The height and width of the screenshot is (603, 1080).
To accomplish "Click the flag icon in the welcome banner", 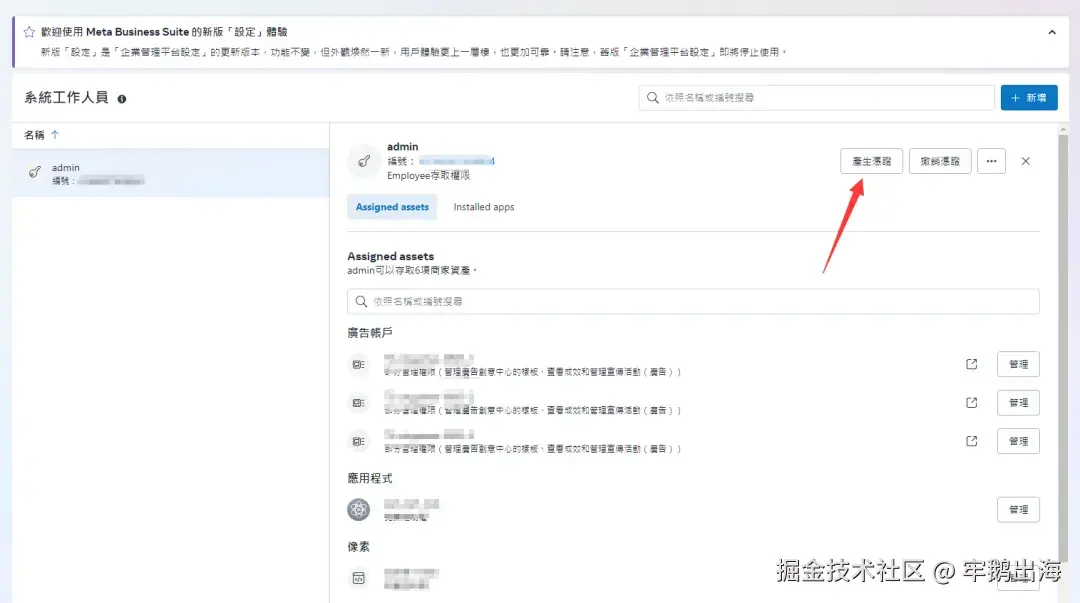I will [x=26, y=30].
